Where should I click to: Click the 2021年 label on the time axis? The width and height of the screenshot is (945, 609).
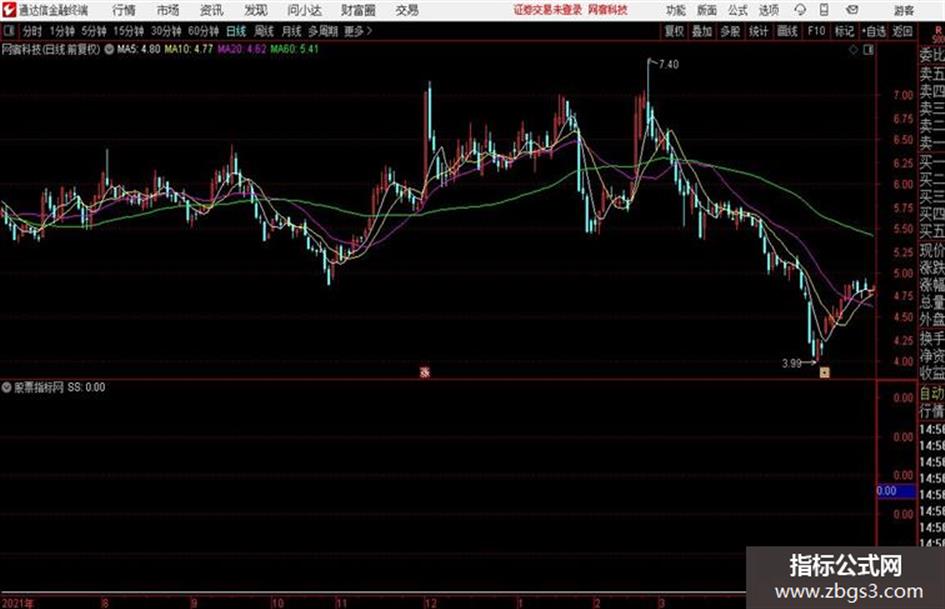click(x=18, y=603)
